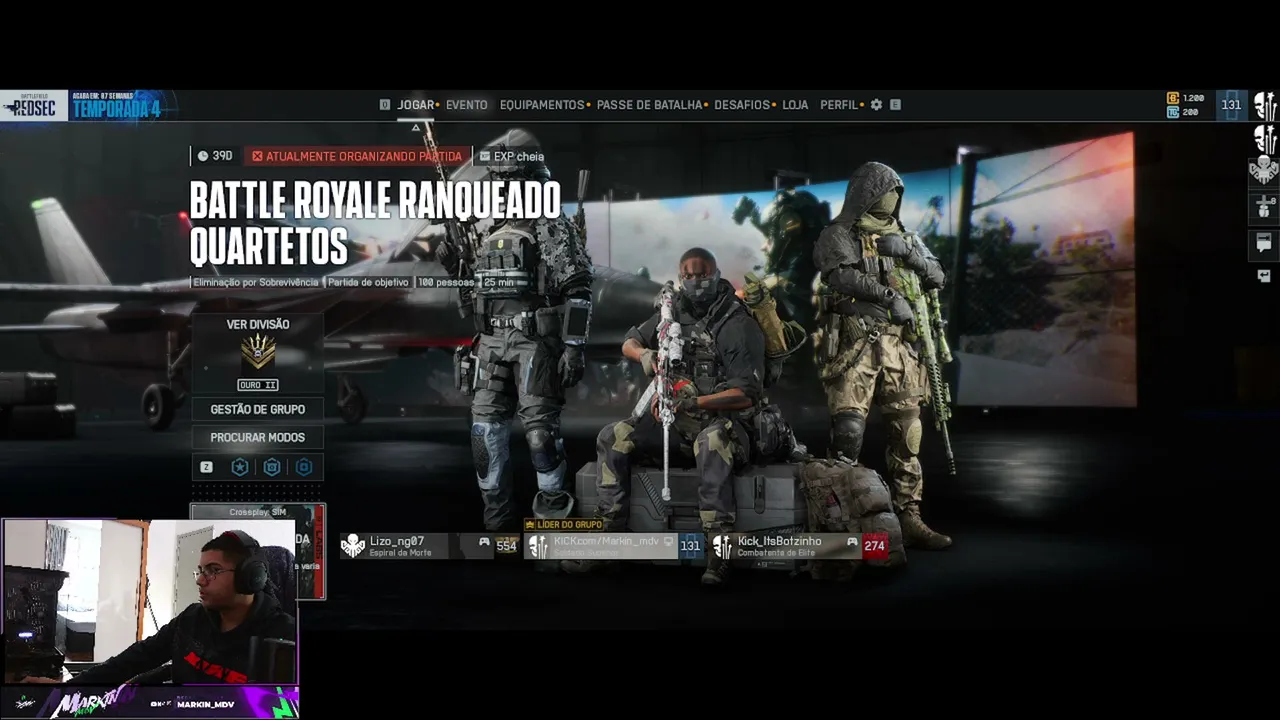
Task: Click the 39D timer text
Action: coord(222,156)
